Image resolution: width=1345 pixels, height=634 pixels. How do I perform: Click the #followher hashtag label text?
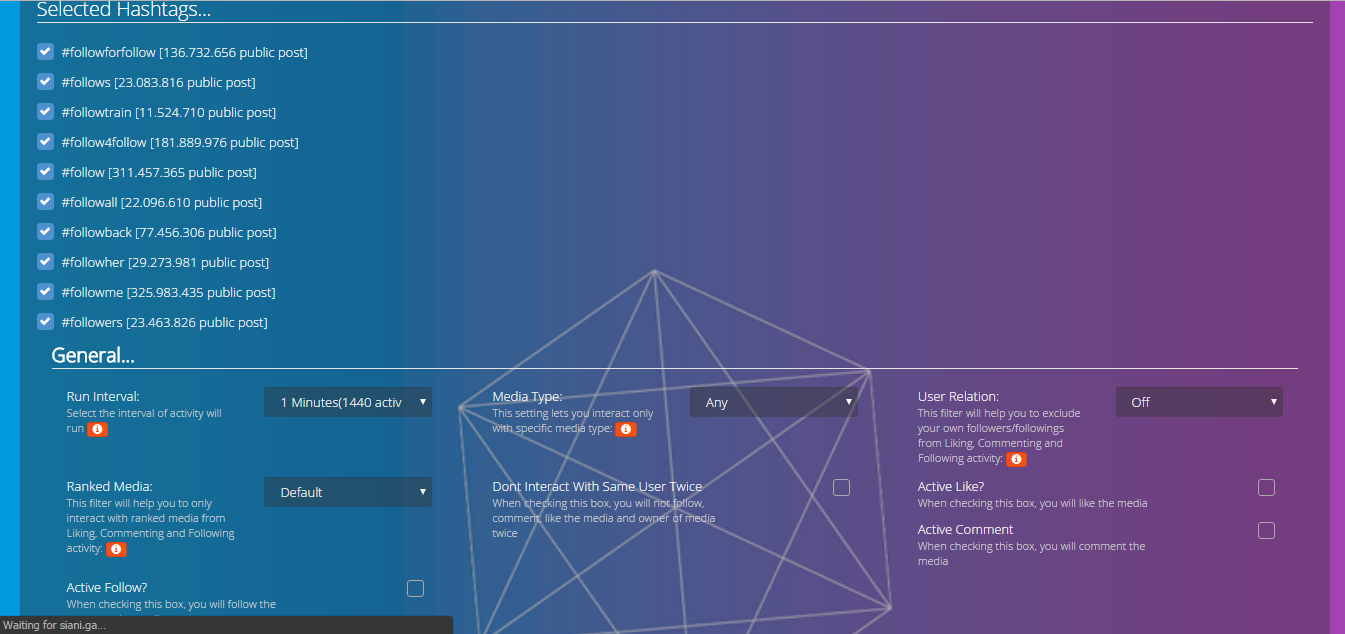[165, 262]
